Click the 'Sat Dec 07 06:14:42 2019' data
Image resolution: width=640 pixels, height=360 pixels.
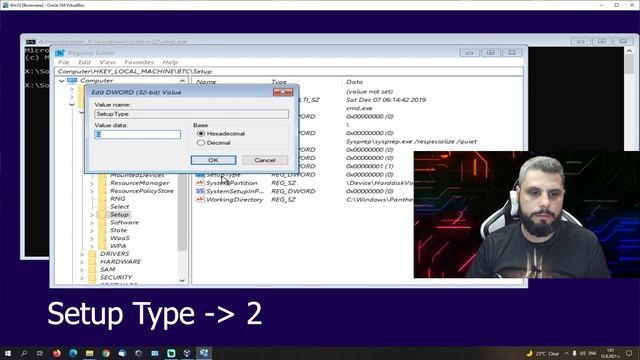[x=386, y=100]
